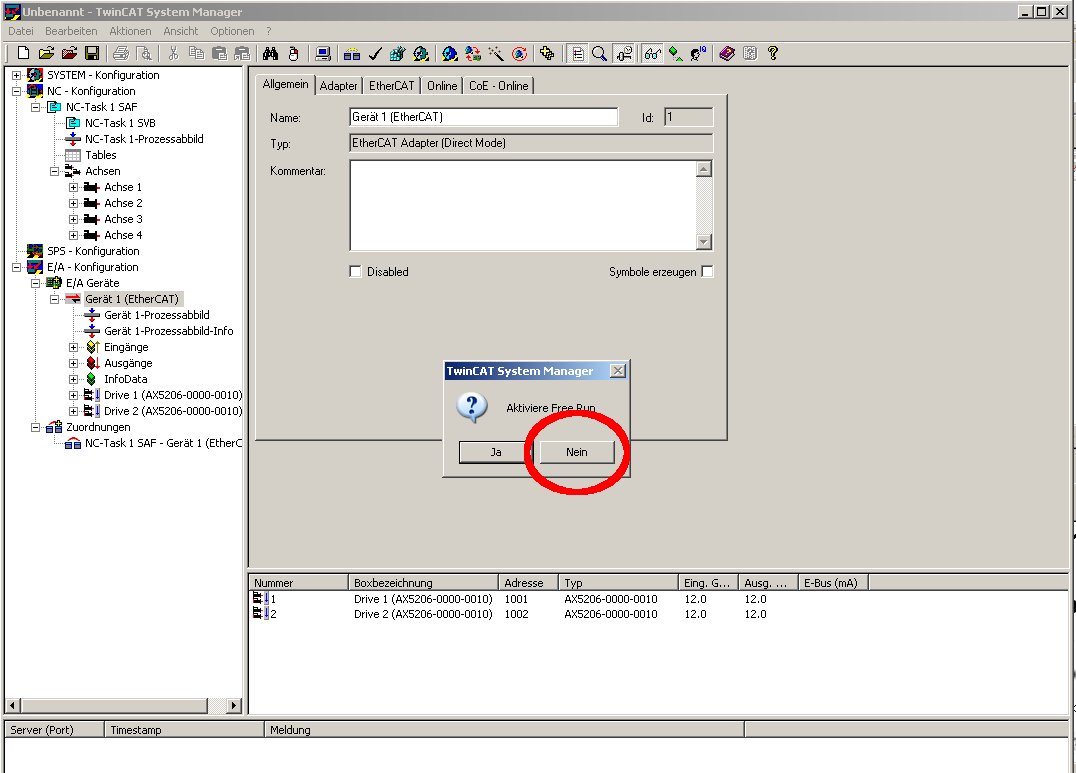Click the tree panel horizontal scrollbar thumb
The image size is (1076, 773).
(114, 705)
